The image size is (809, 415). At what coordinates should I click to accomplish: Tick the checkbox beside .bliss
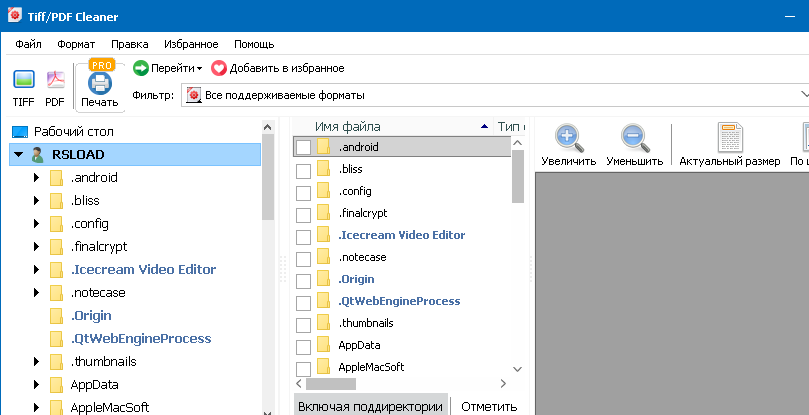coord(304,169)
